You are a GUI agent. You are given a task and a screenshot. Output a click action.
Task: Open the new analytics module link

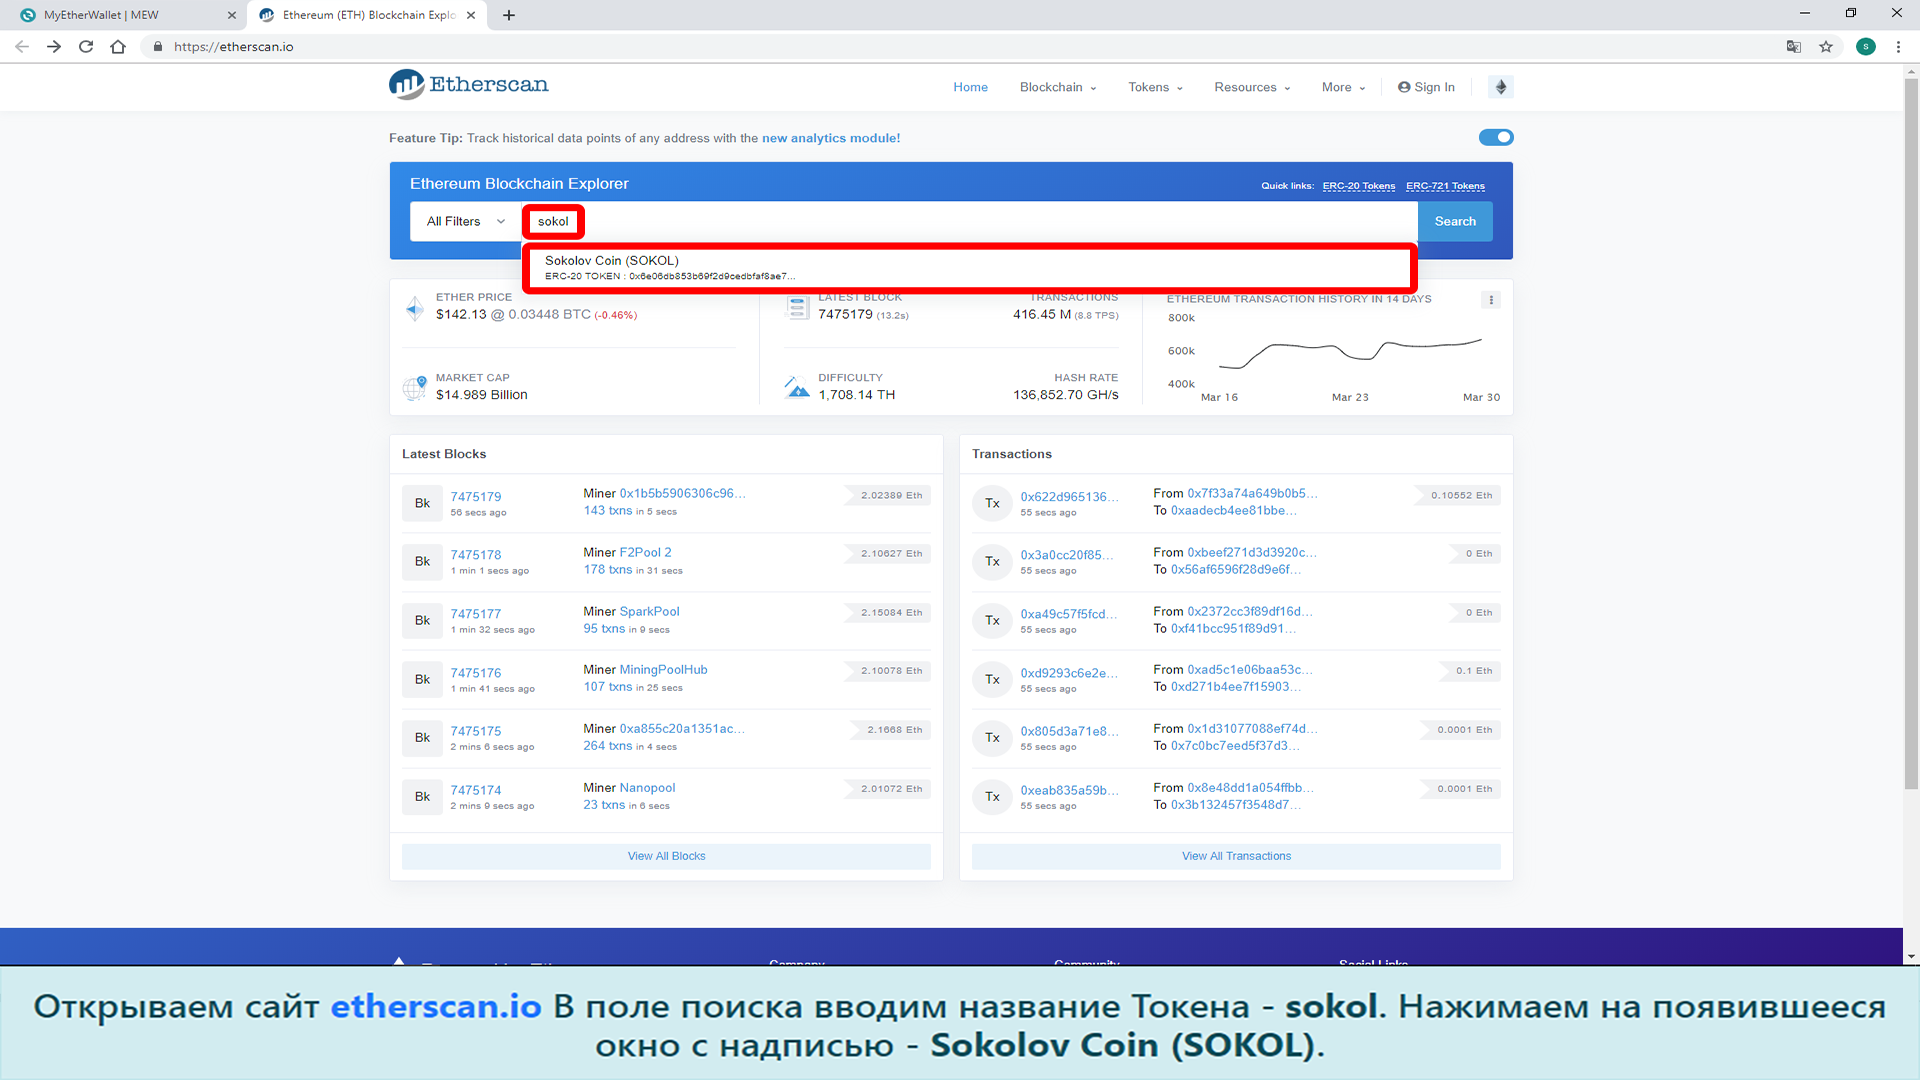831,138
